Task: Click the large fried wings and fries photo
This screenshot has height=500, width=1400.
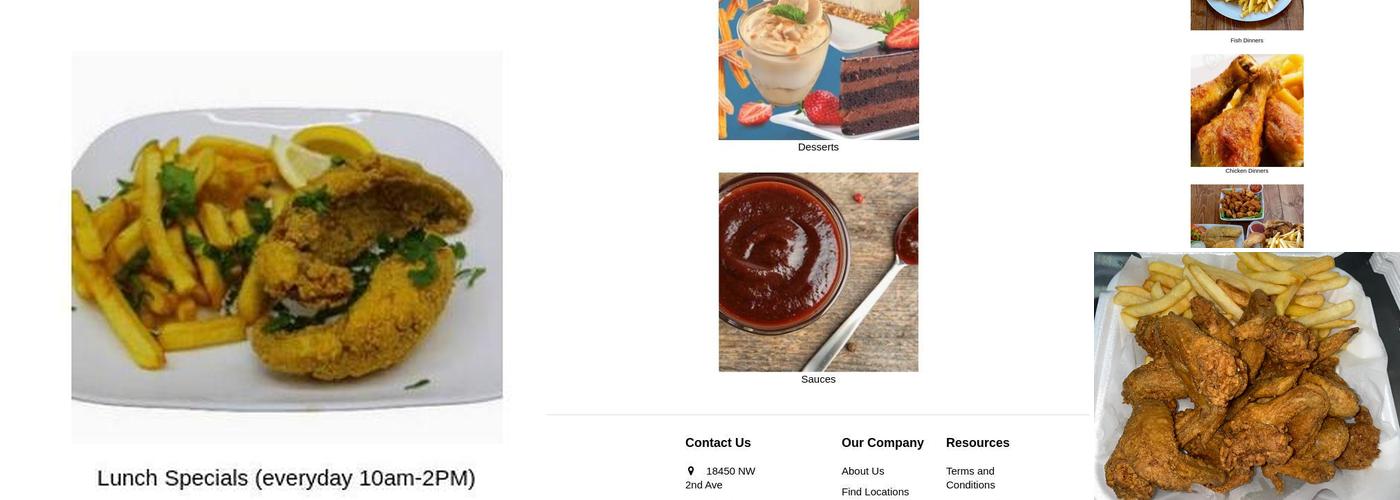Action: (x=1247, y=376)
